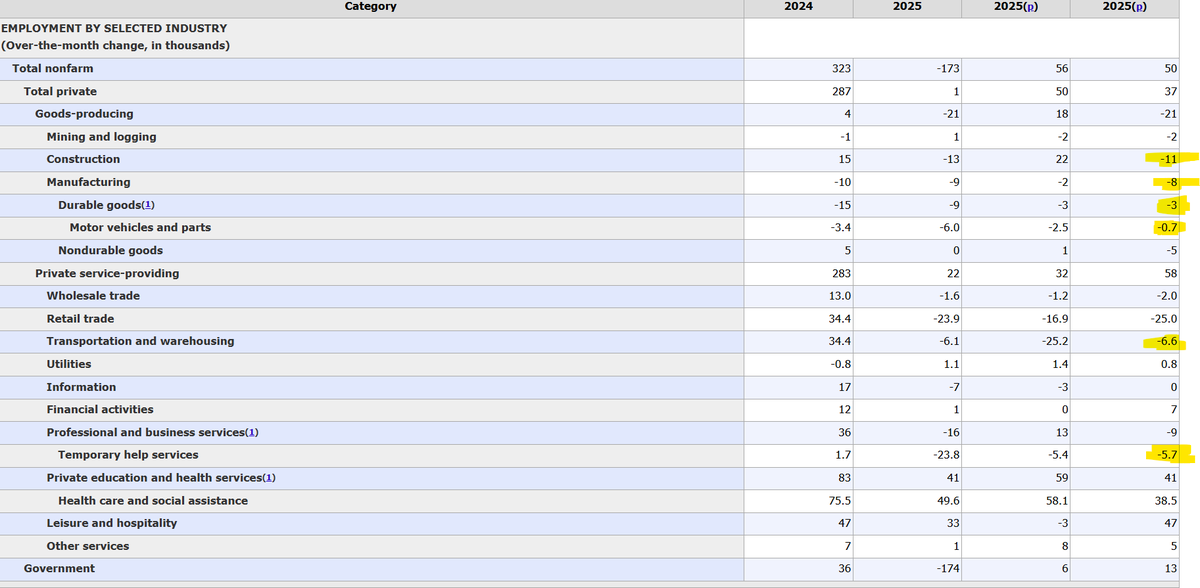Click the Information row label
The image size is (1200, 588).
tap(81, 387)
